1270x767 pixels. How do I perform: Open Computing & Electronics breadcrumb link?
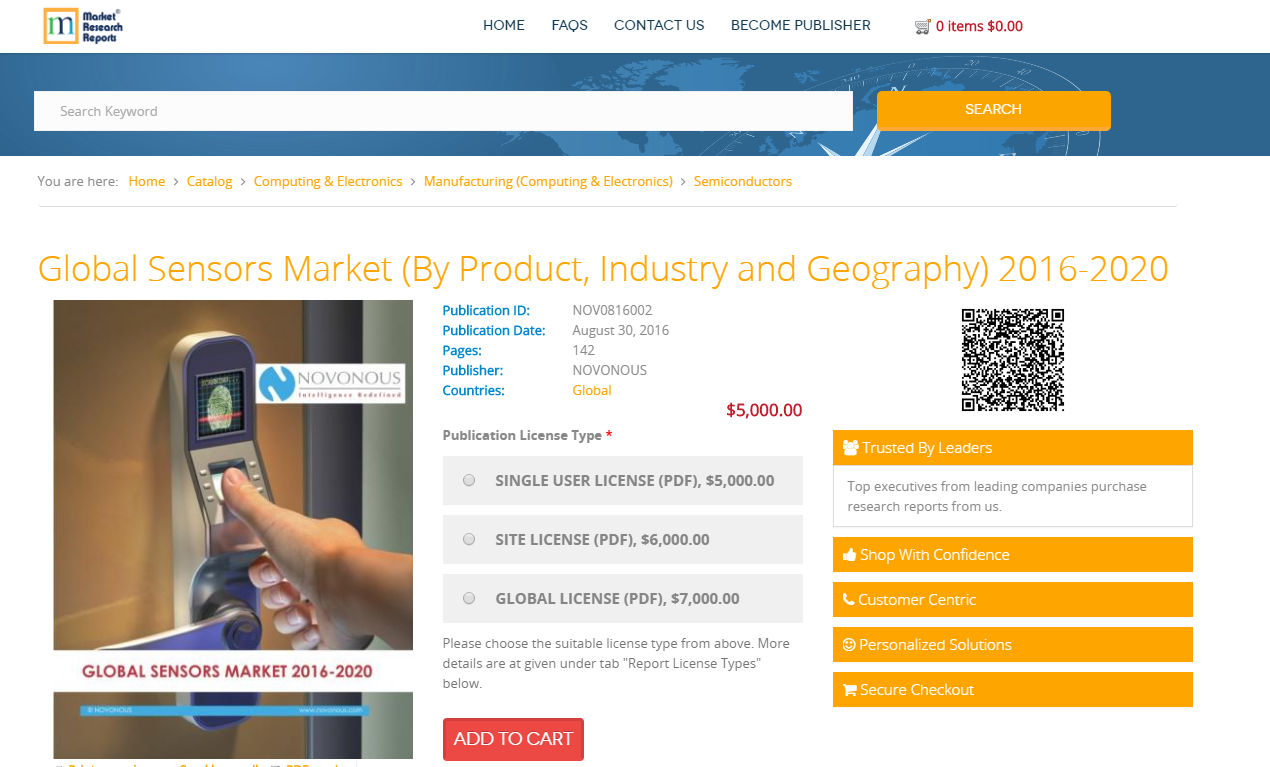pyautogui.click(x=328, y=181)
